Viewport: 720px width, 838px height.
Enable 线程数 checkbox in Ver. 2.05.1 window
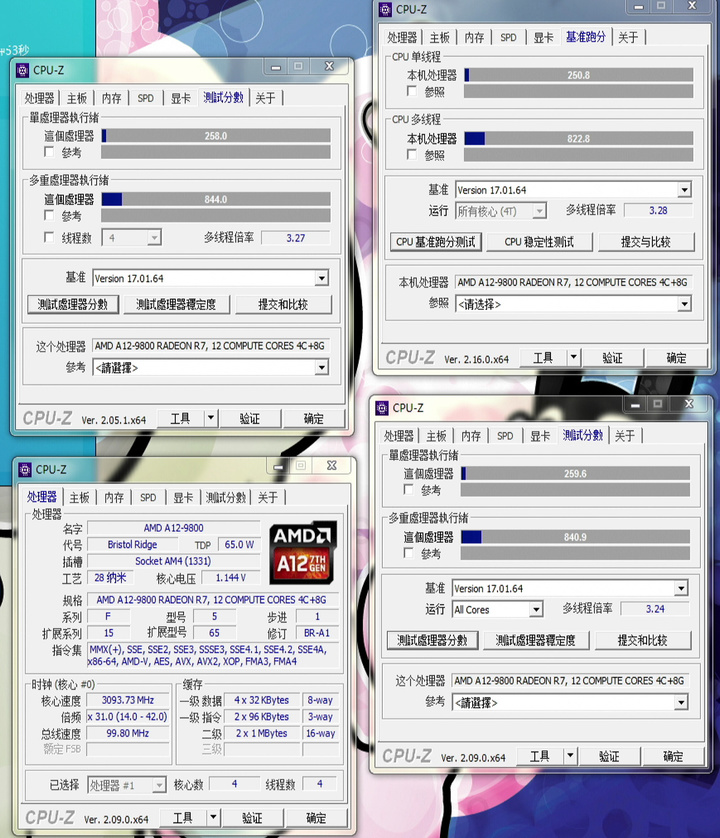click(x=49, y=237)
